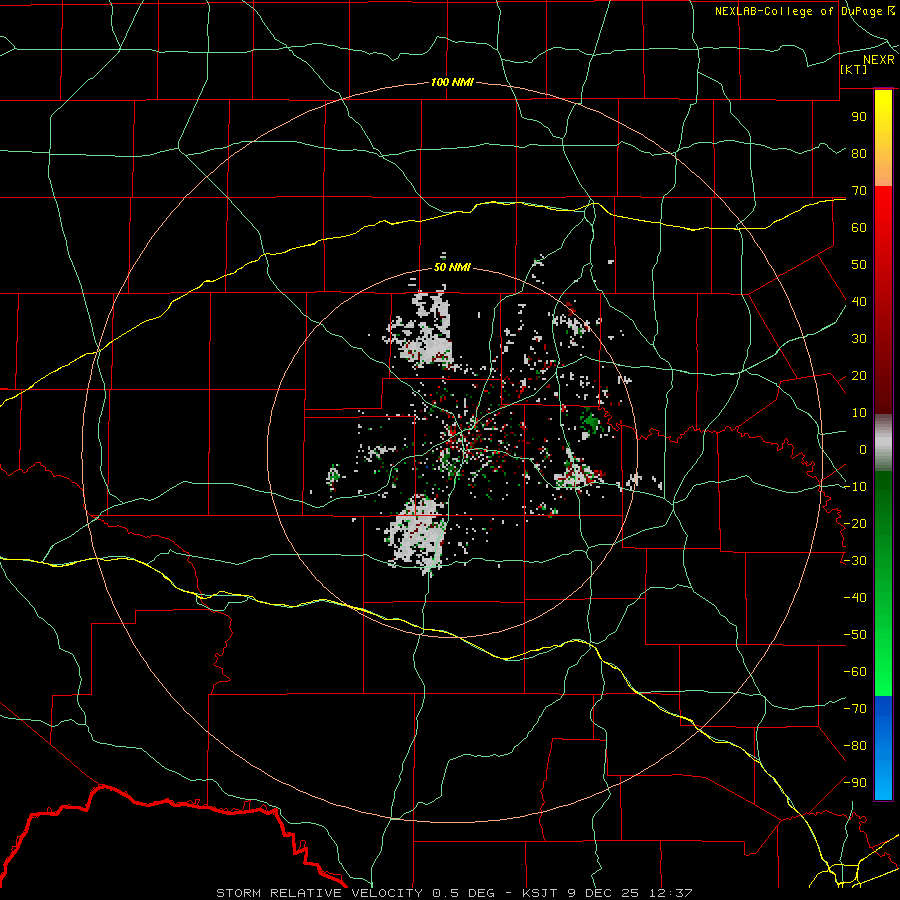Select the -80 value on the velocity scale
900x900 pixels.
tap(855, 746)
